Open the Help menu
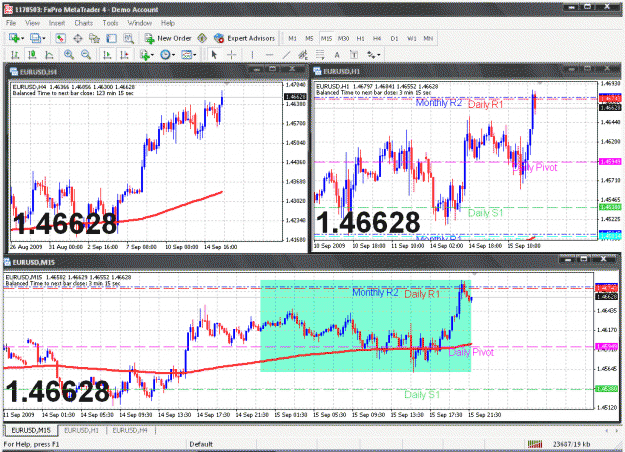The height and width of the screenshot is (452, 625). (x=168, y=23)
